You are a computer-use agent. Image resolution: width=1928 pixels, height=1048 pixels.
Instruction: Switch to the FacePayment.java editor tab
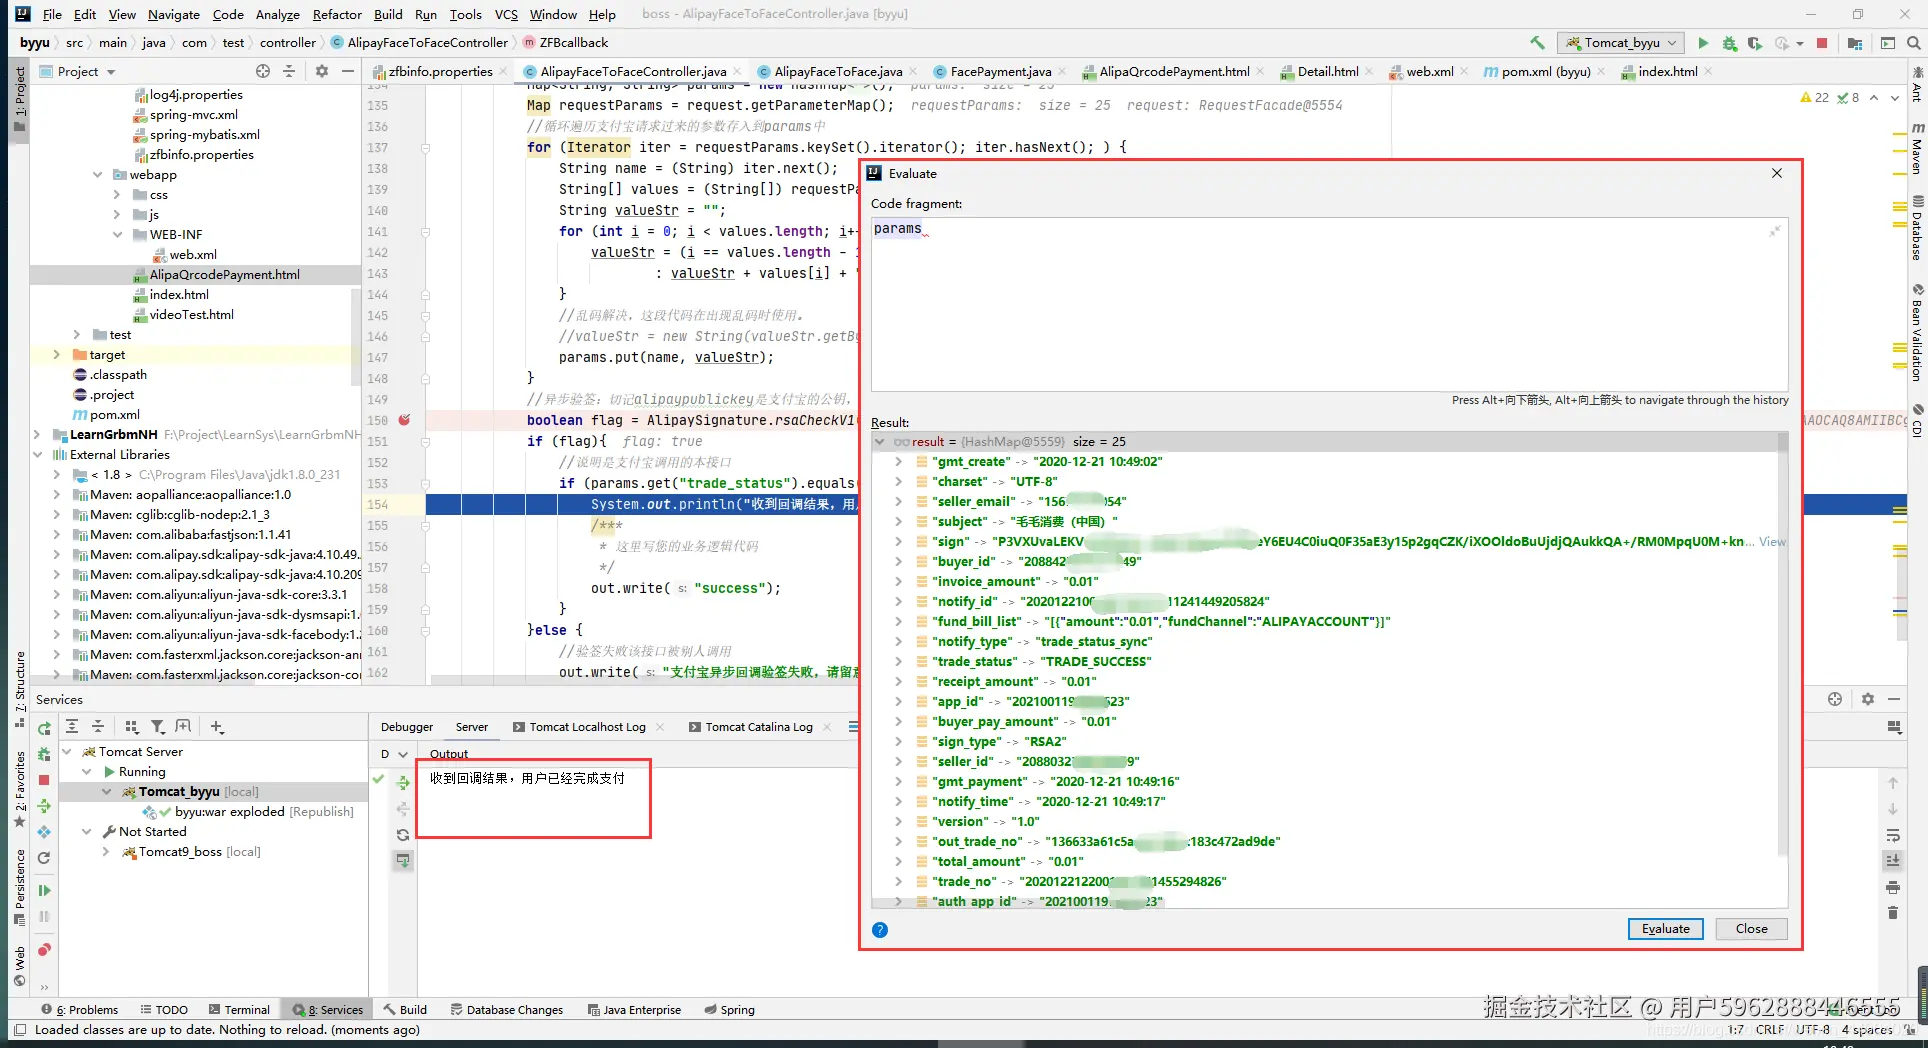[x=1000, y=71]
